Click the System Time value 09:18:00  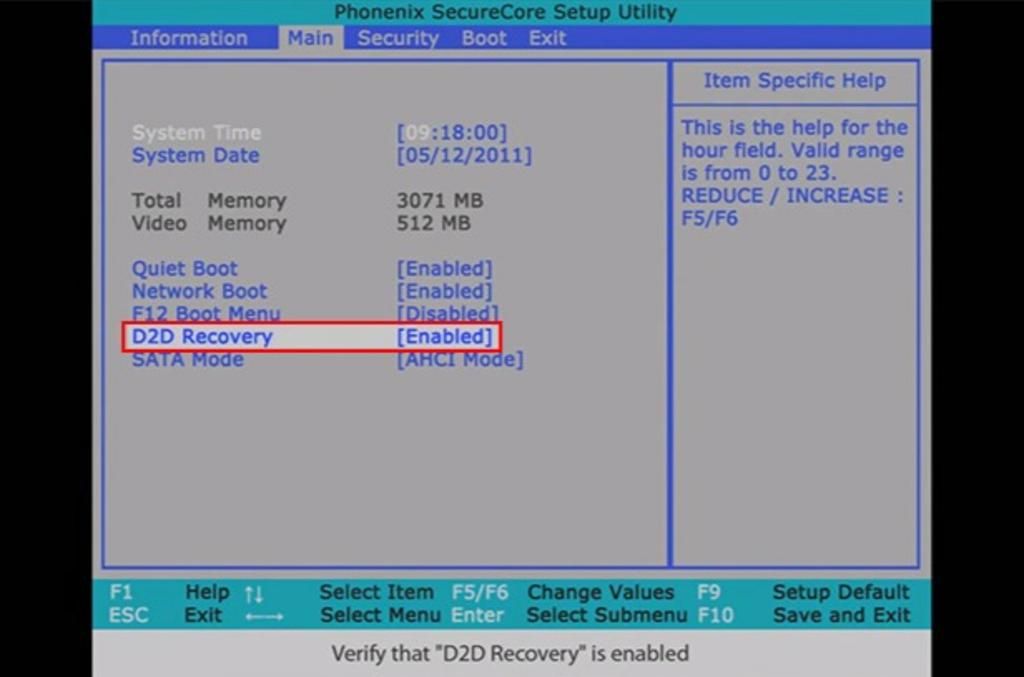click(x=452, y=133)
